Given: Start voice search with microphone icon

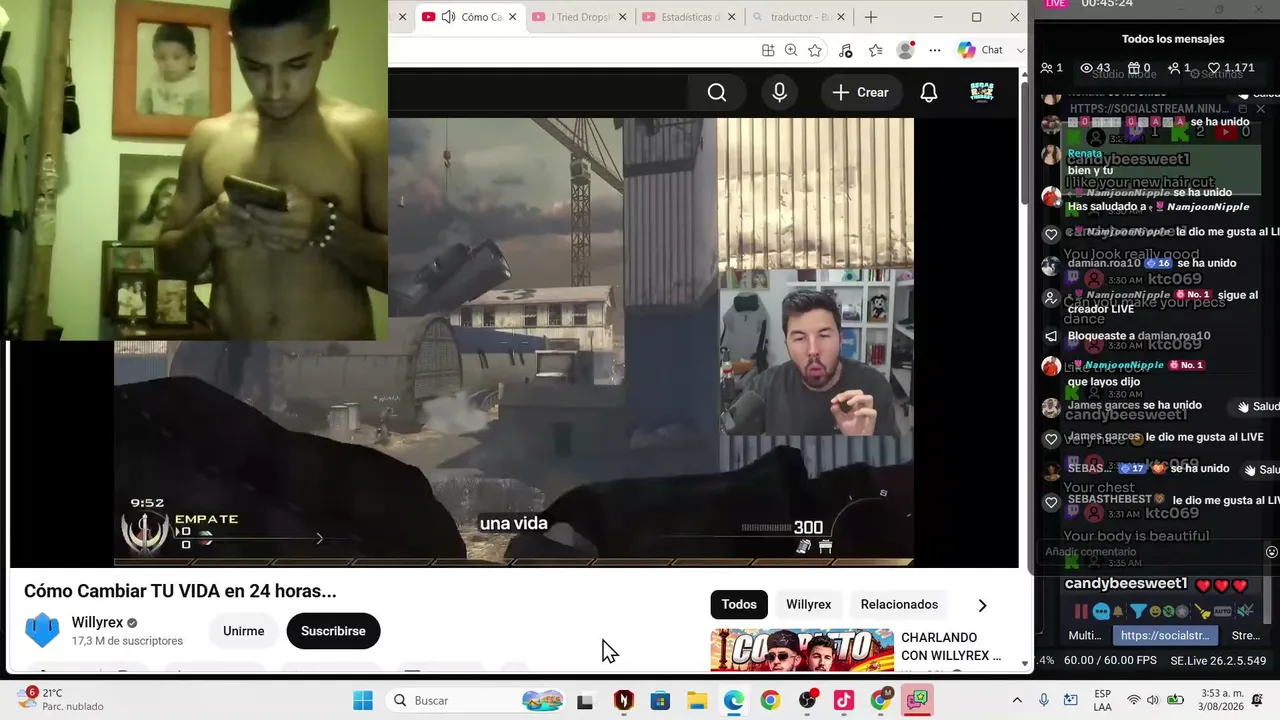Looking at the screenshot, I should [x=780, y=93].
